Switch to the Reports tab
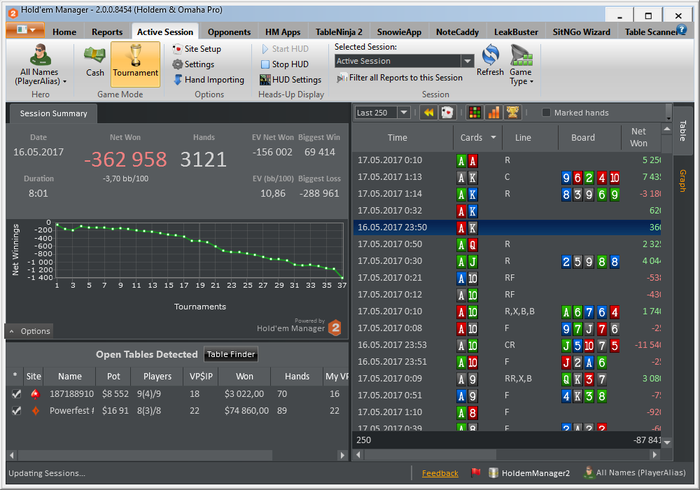This screenshot has width=700, height=490. pos(107,32)
